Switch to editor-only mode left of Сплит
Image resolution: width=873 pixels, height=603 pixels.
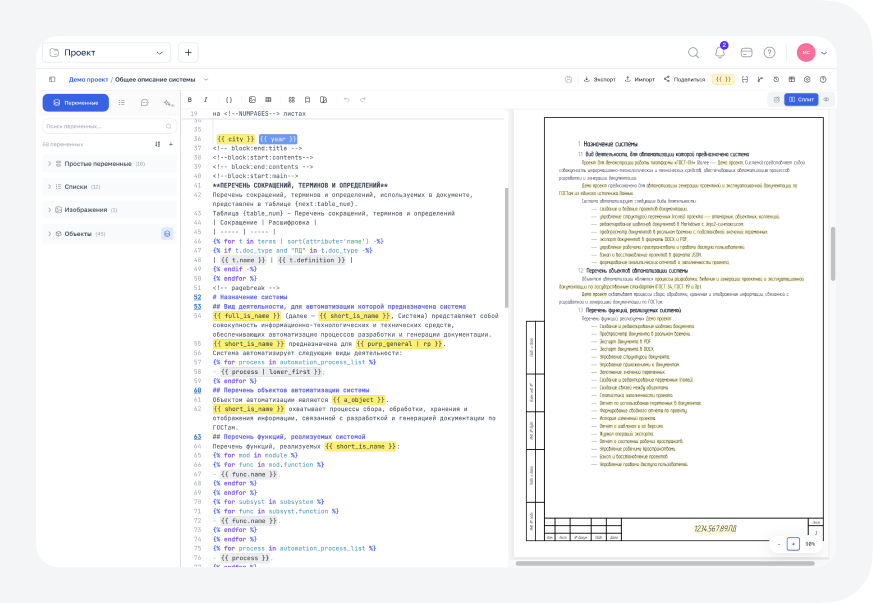[777, 100]
